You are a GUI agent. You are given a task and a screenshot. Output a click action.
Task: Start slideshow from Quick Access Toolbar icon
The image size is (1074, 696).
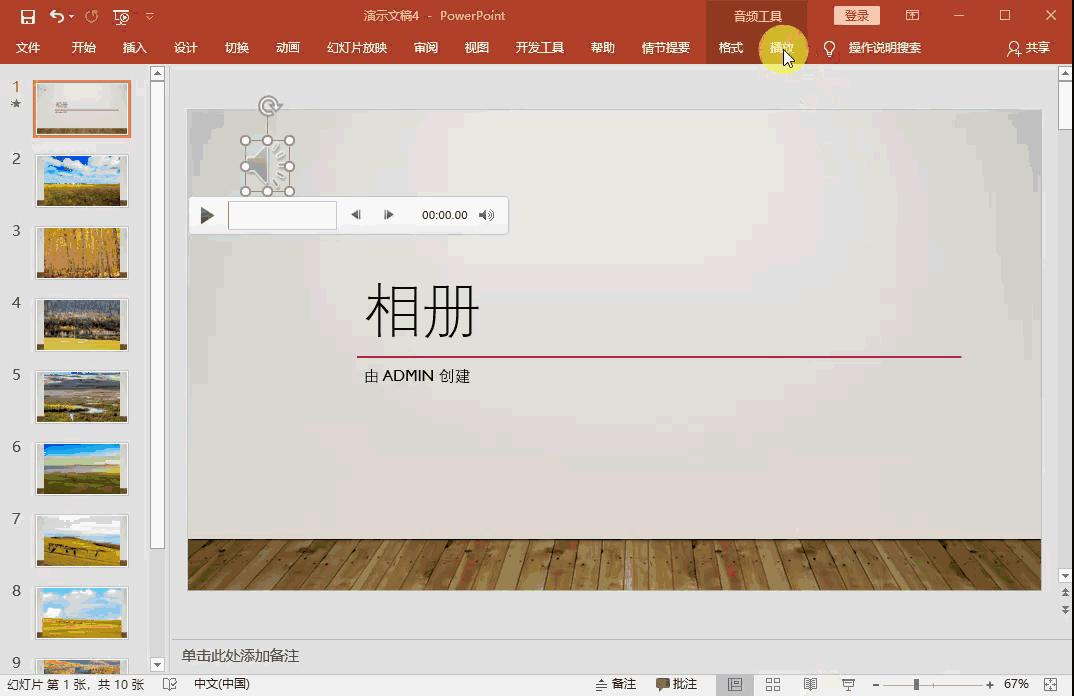120,16
